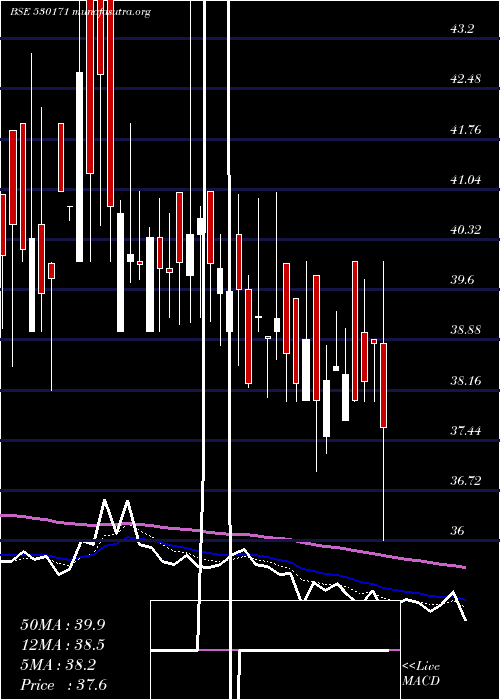Image resolution: width=500 pixels, height=700 pixels.
Task: Click the 36 price axis label
Action: pos(458,531)
